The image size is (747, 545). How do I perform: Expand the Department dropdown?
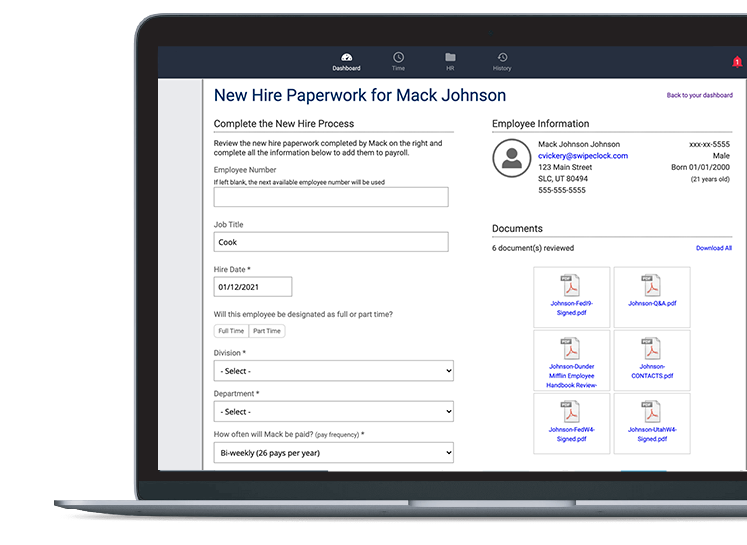(333, 412)
